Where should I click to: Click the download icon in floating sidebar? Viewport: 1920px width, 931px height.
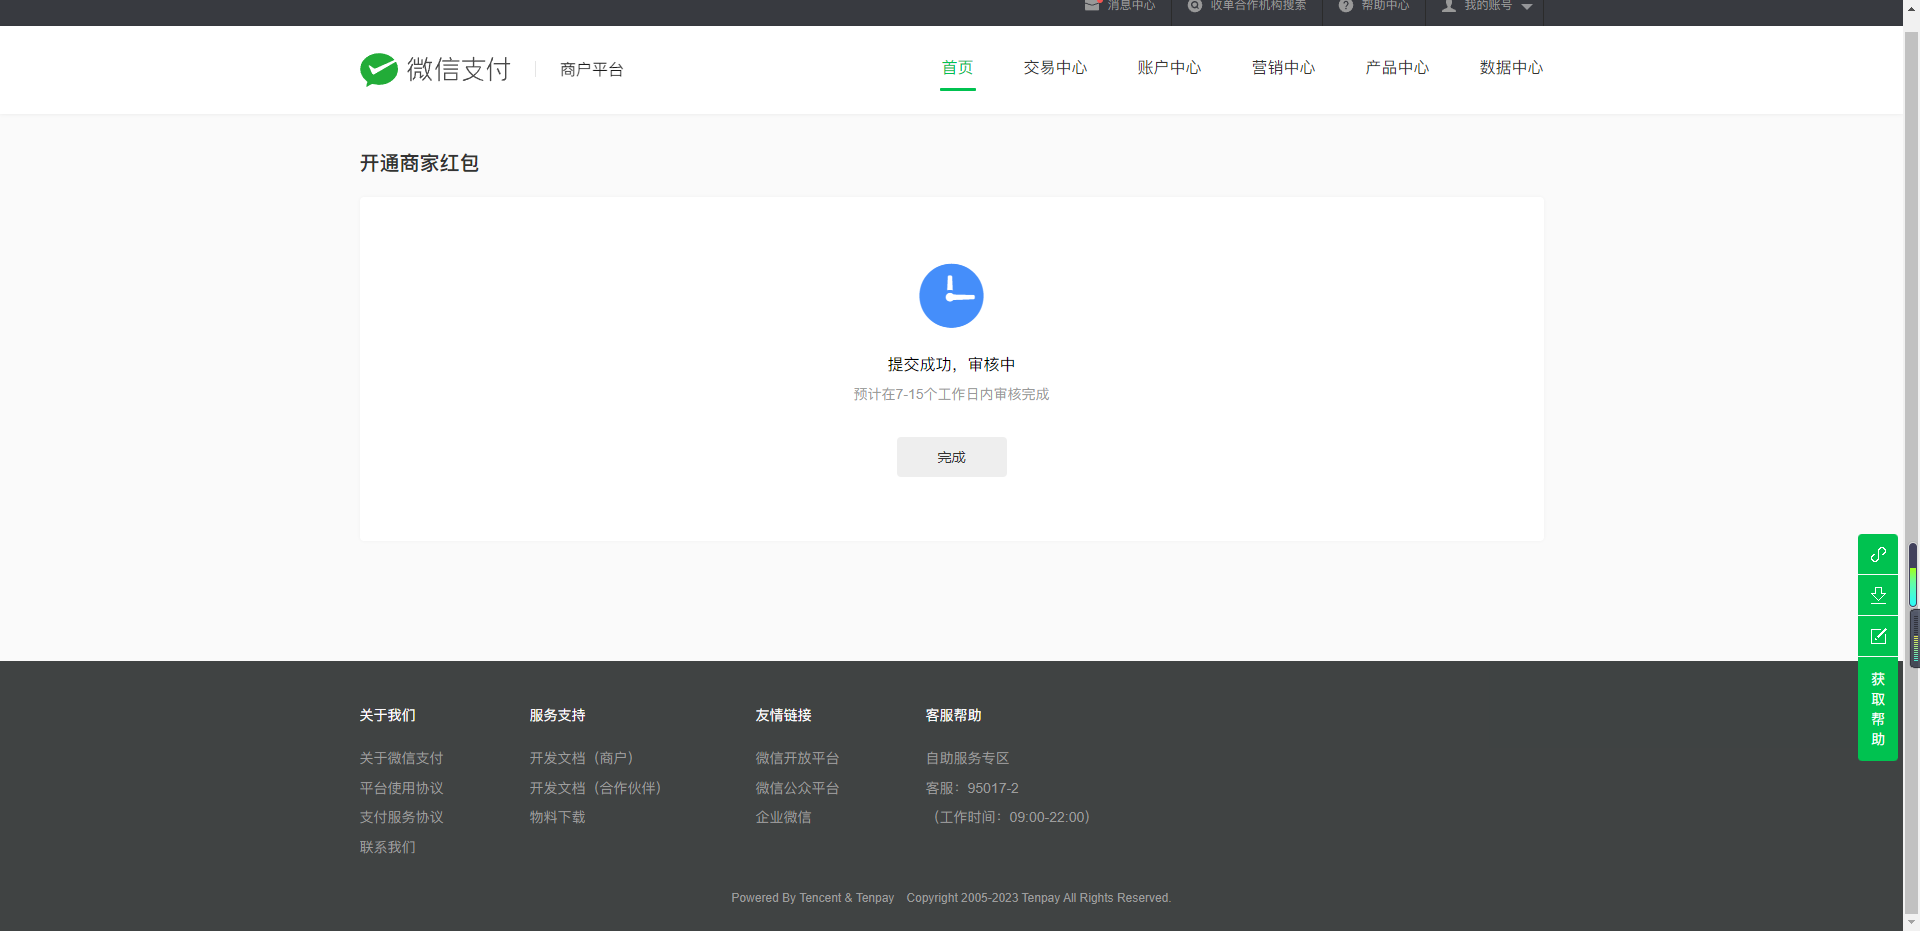click(1877, 595)
